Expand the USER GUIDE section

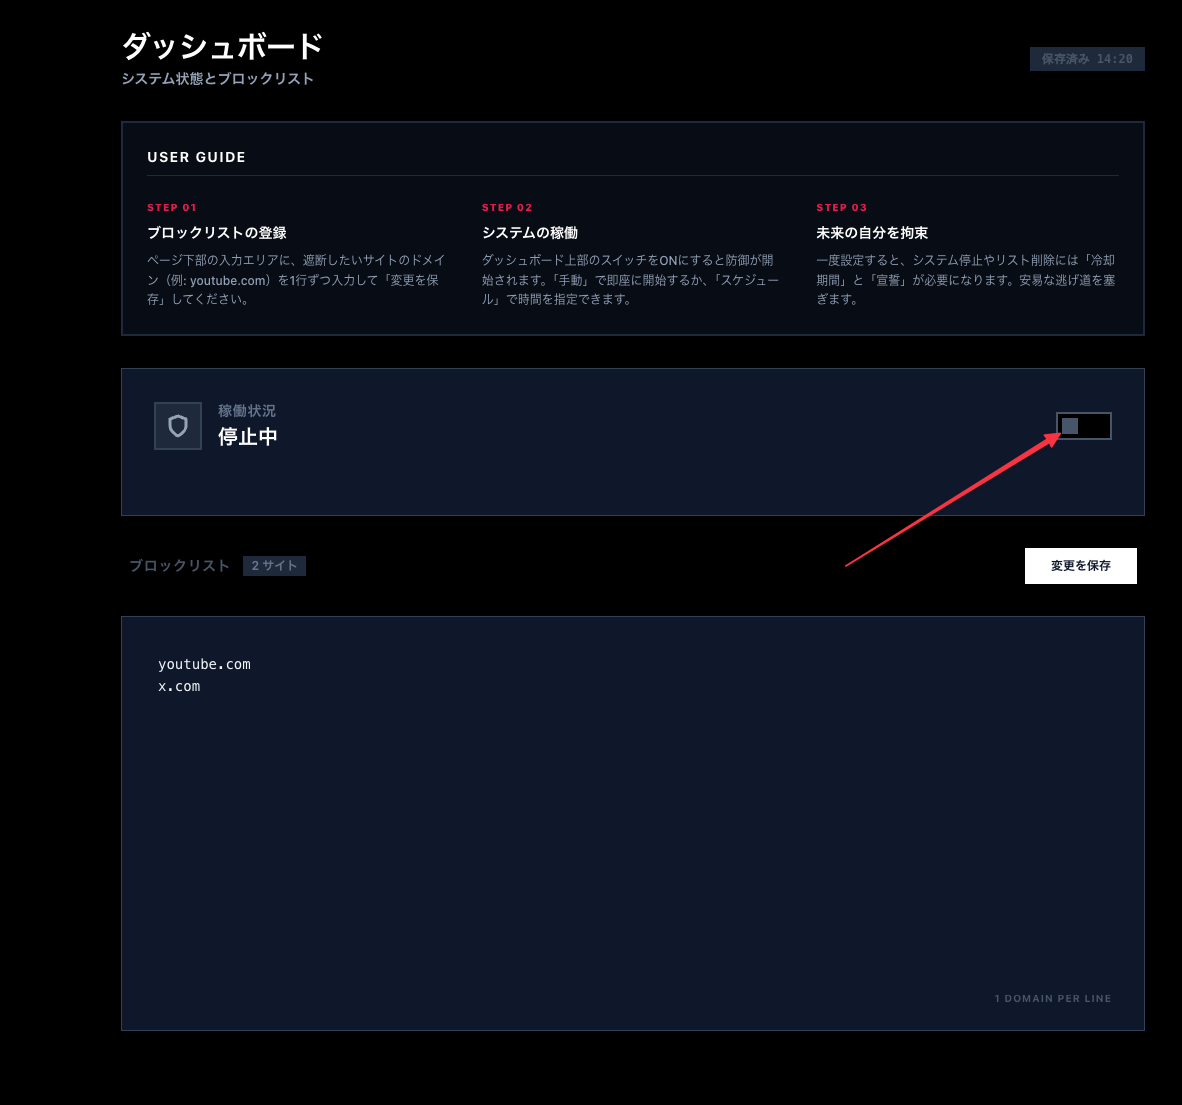pyautogui.click(x=196, y=156)
